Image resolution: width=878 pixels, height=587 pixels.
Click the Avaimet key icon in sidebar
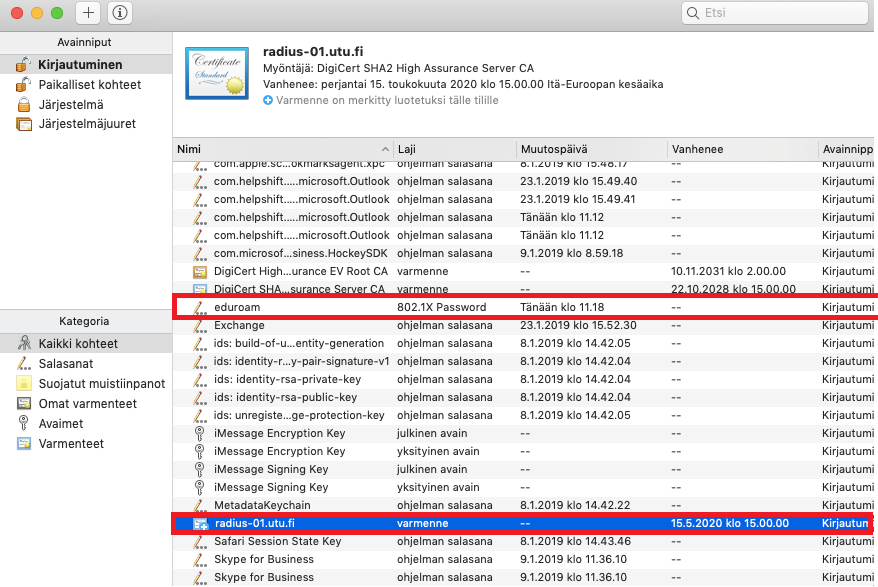(23, 423)
